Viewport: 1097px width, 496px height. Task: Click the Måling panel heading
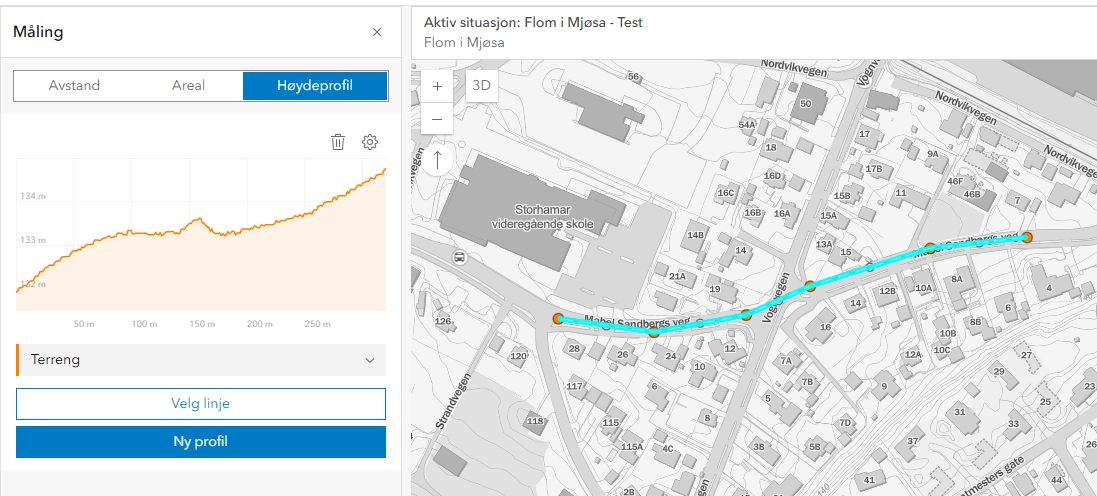(x=38, y=31)
